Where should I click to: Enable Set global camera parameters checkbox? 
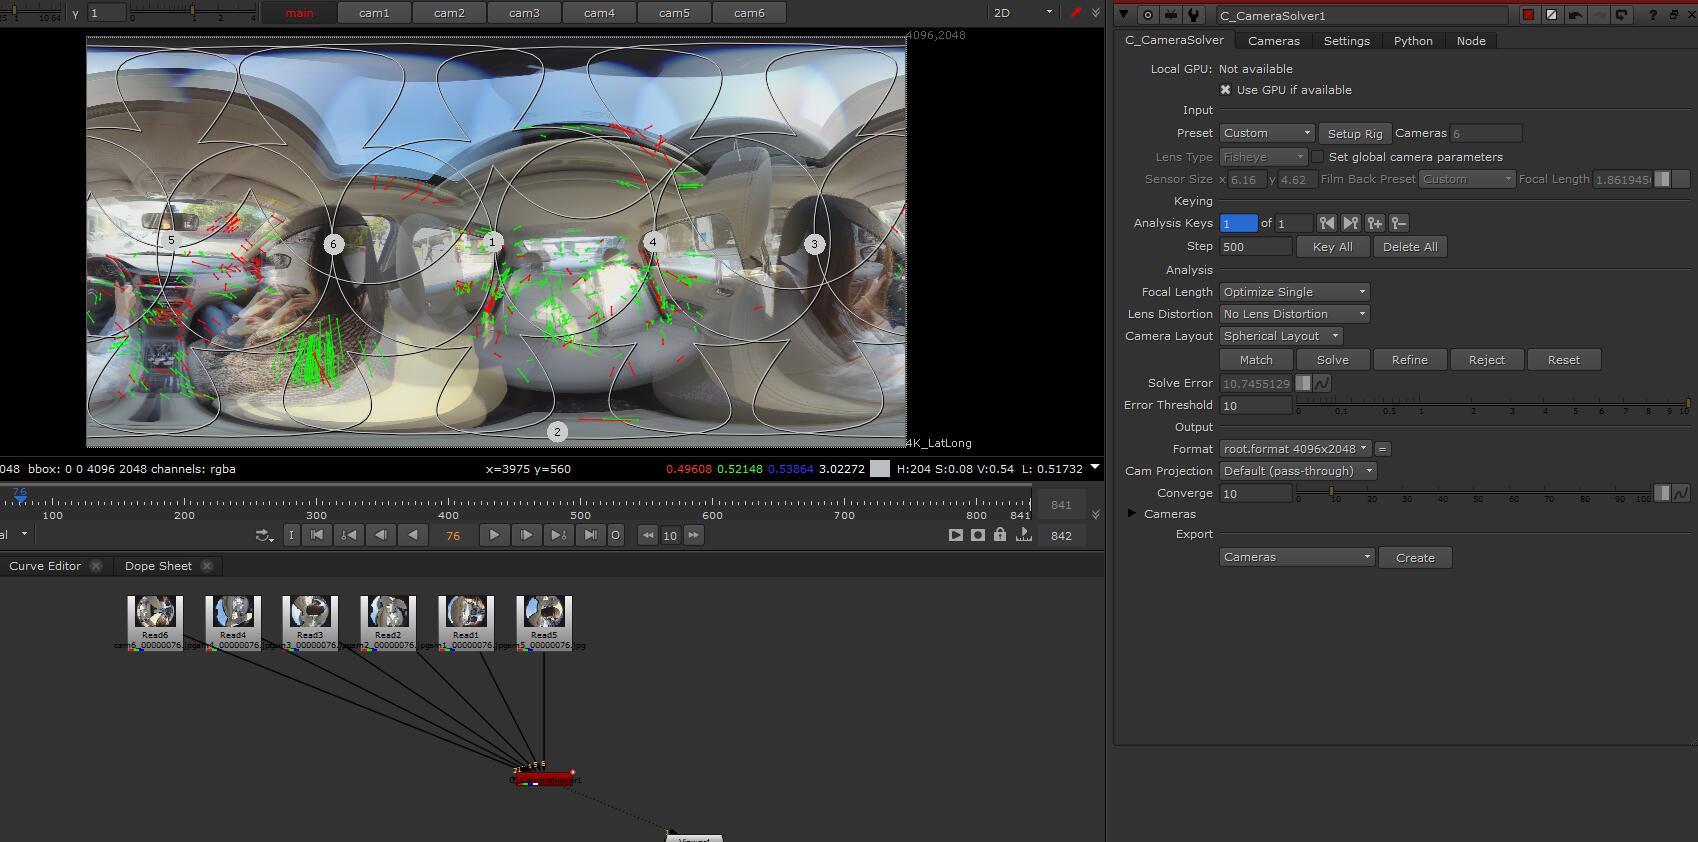(1318, 157)
